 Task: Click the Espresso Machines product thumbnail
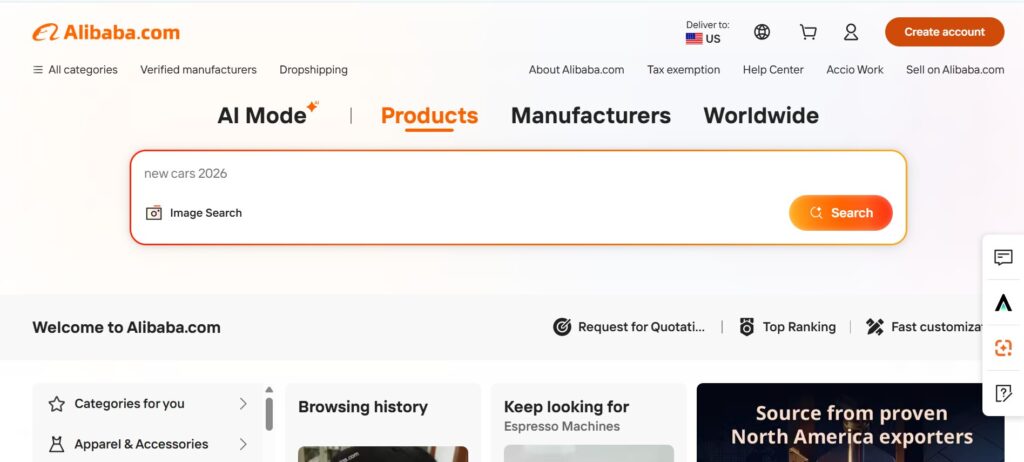[588, 454]
